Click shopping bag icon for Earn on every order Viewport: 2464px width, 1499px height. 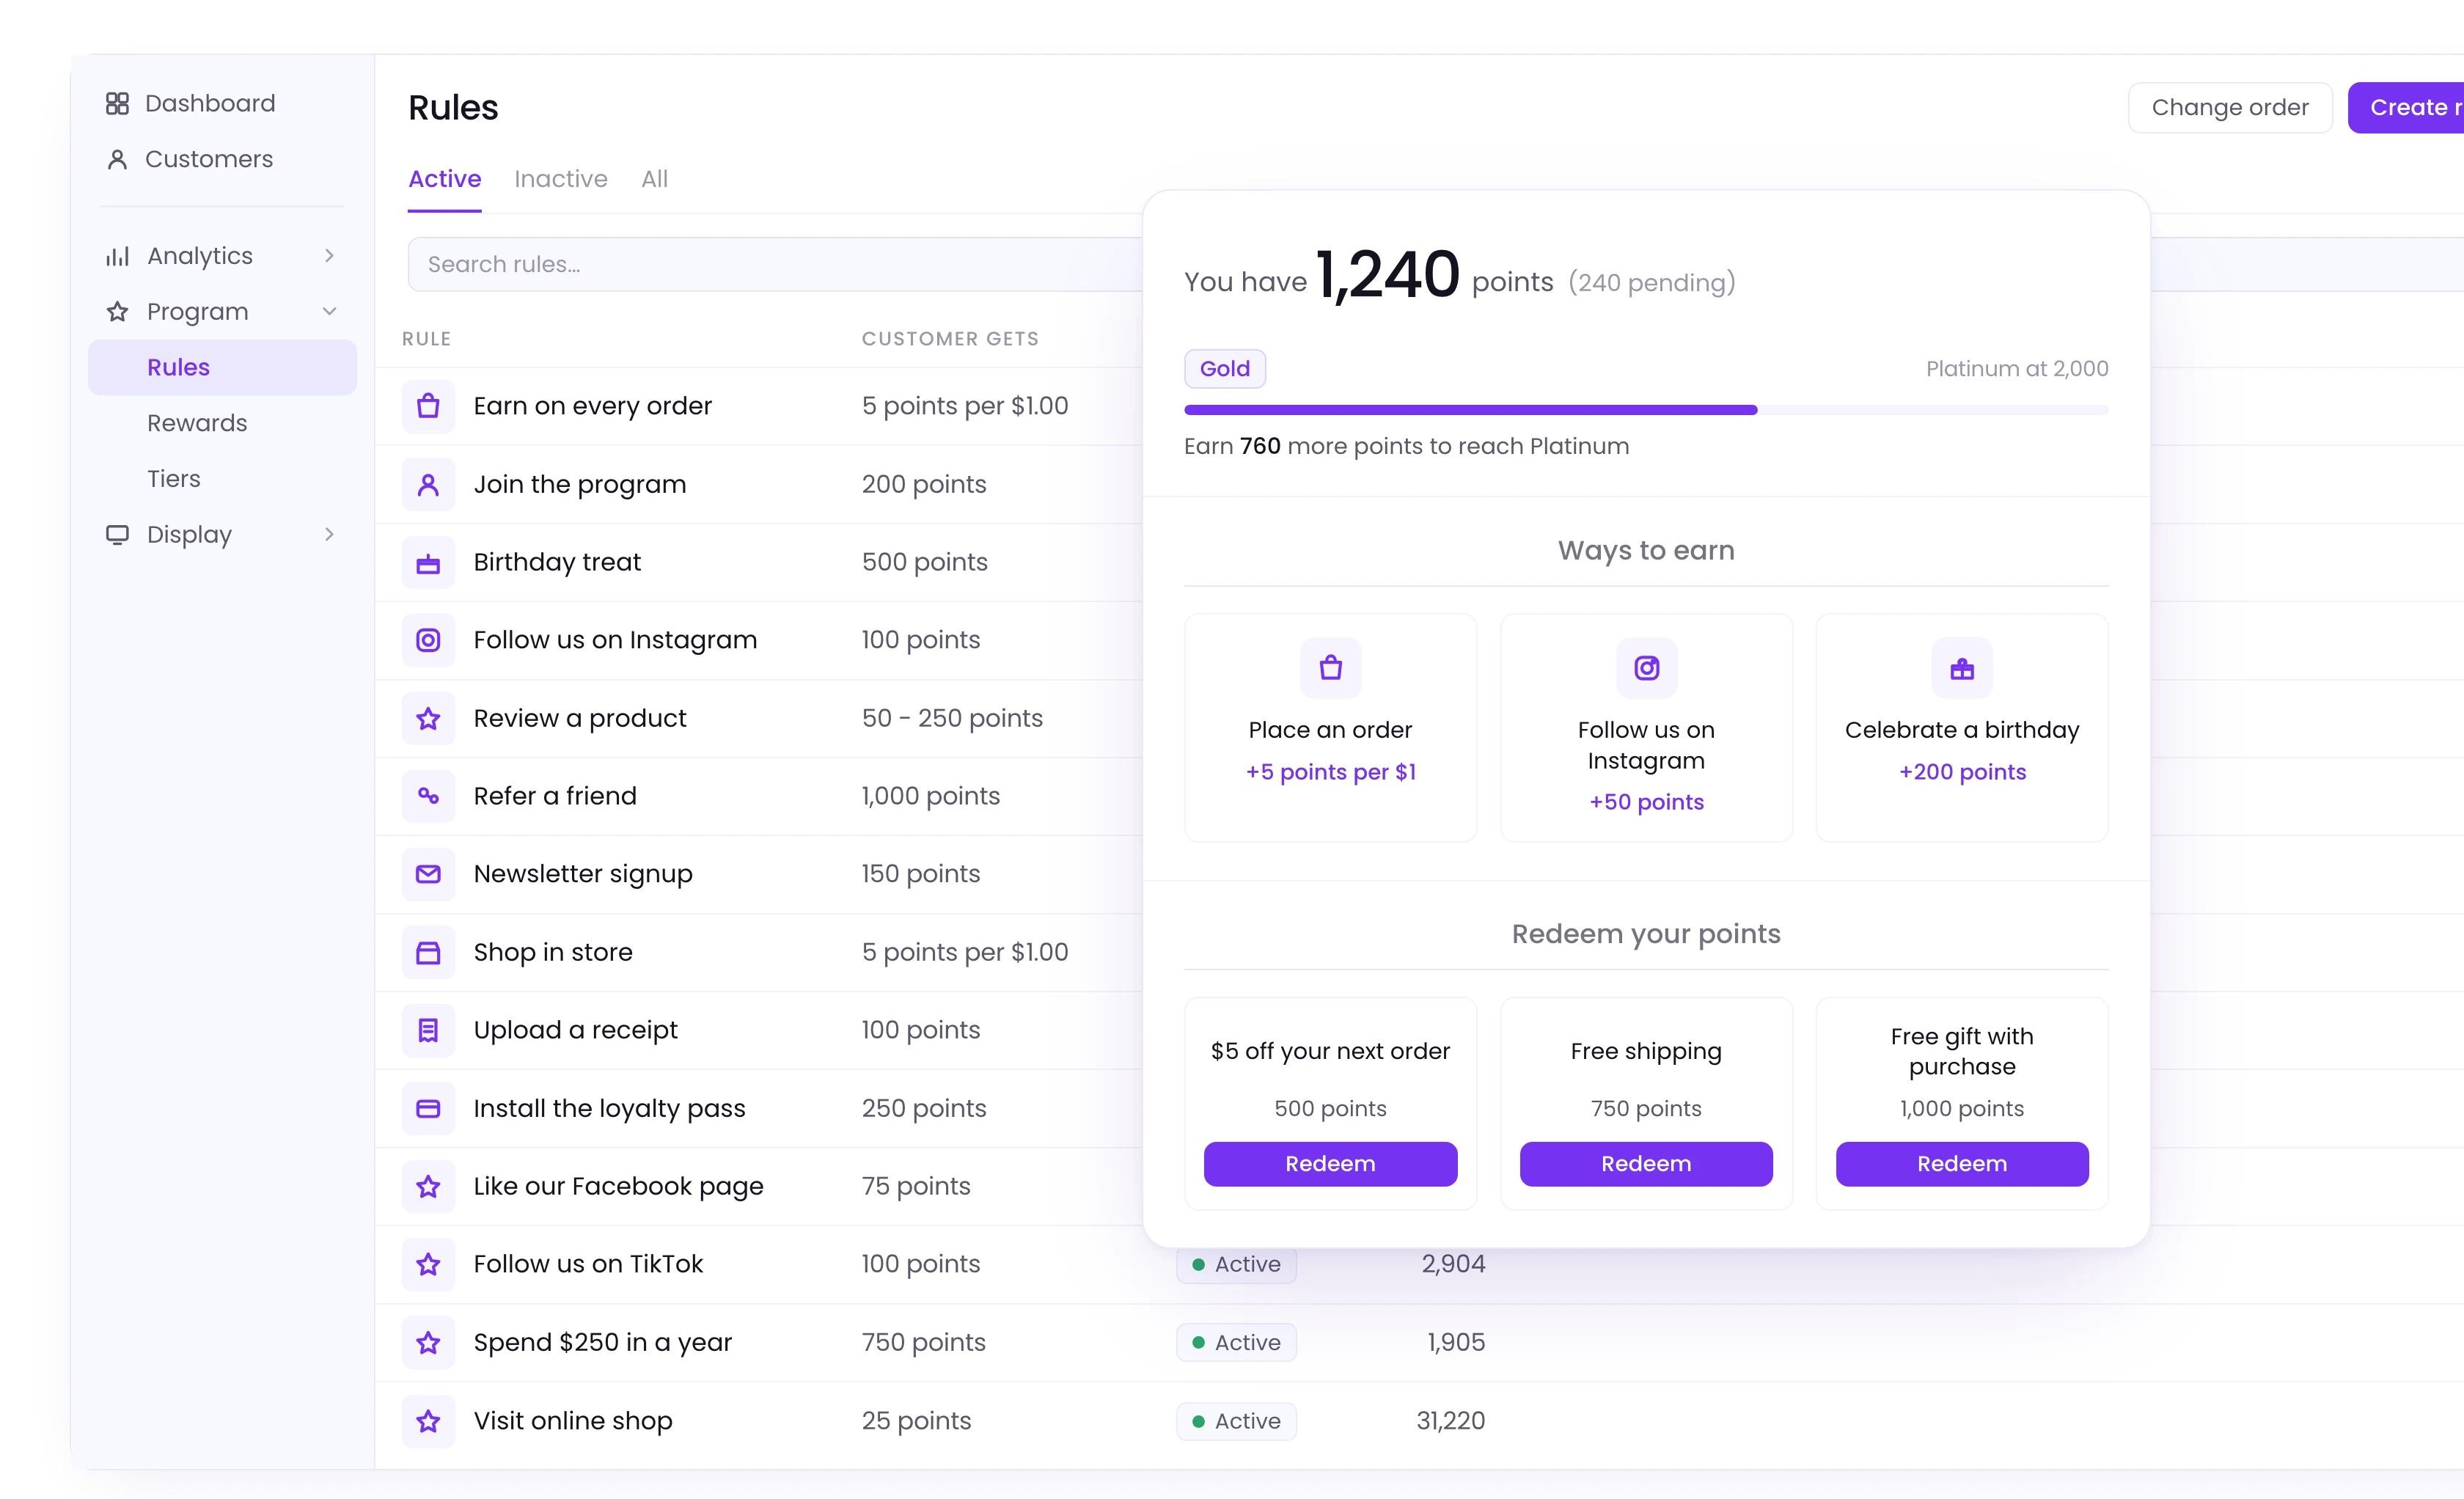point(428,406)
